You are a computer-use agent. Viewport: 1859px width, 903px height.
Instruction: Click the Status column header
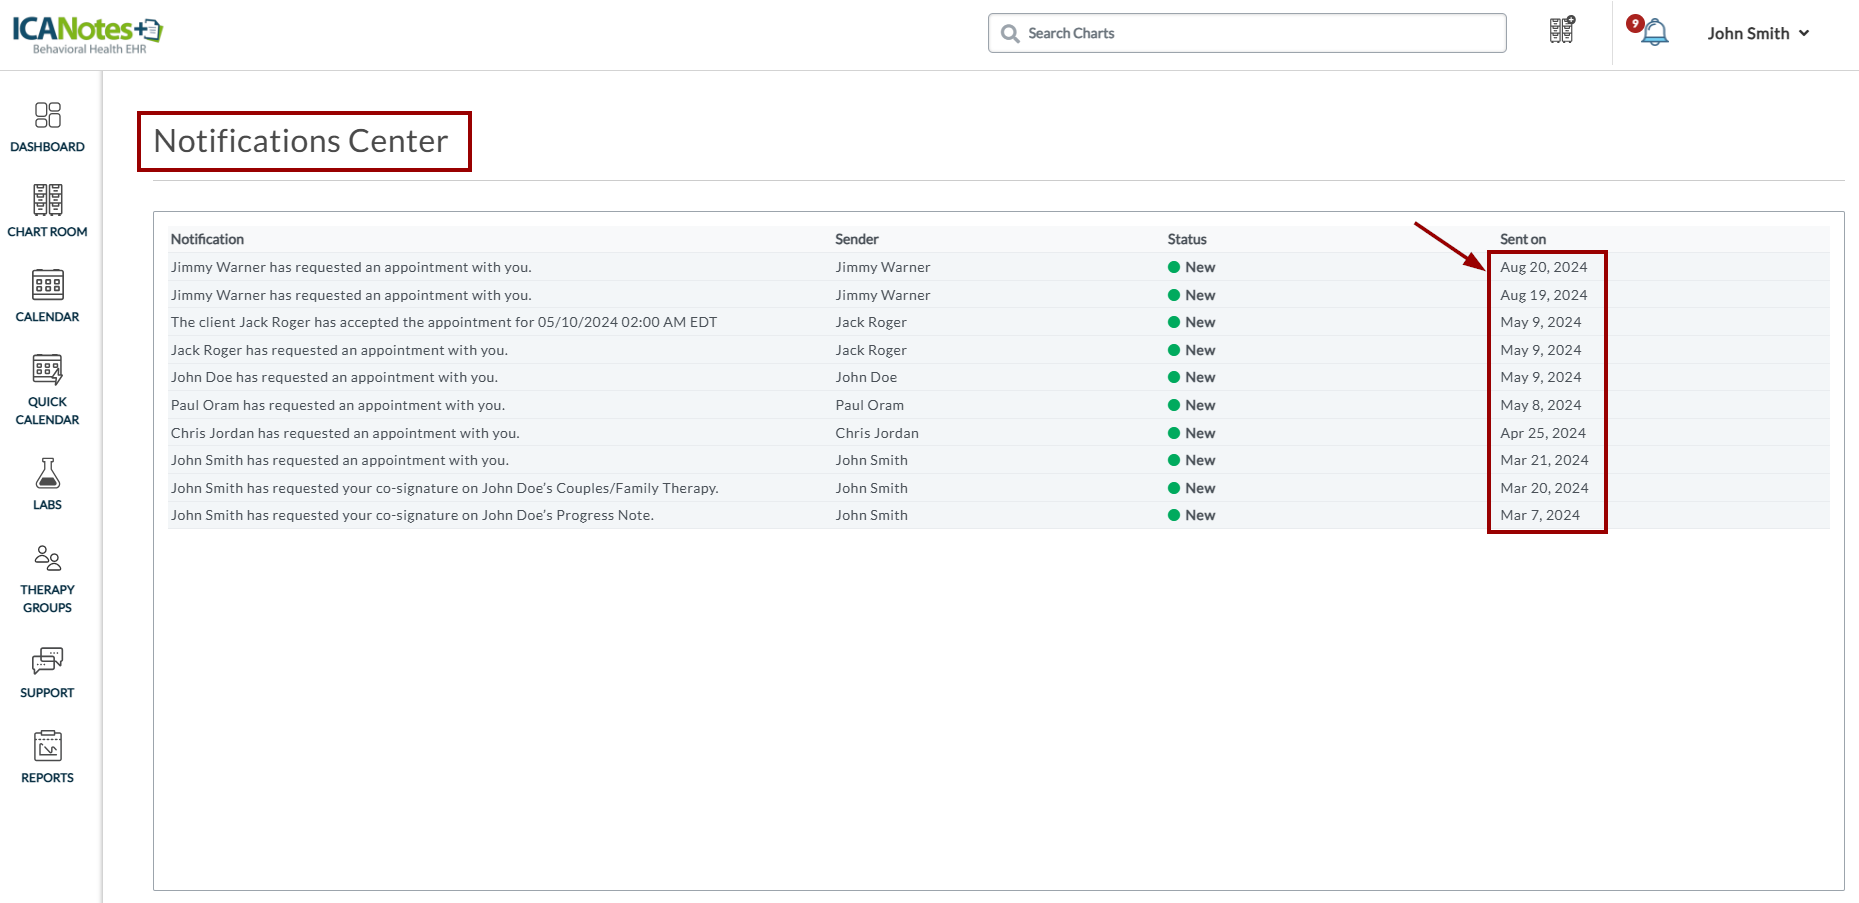1186,239
